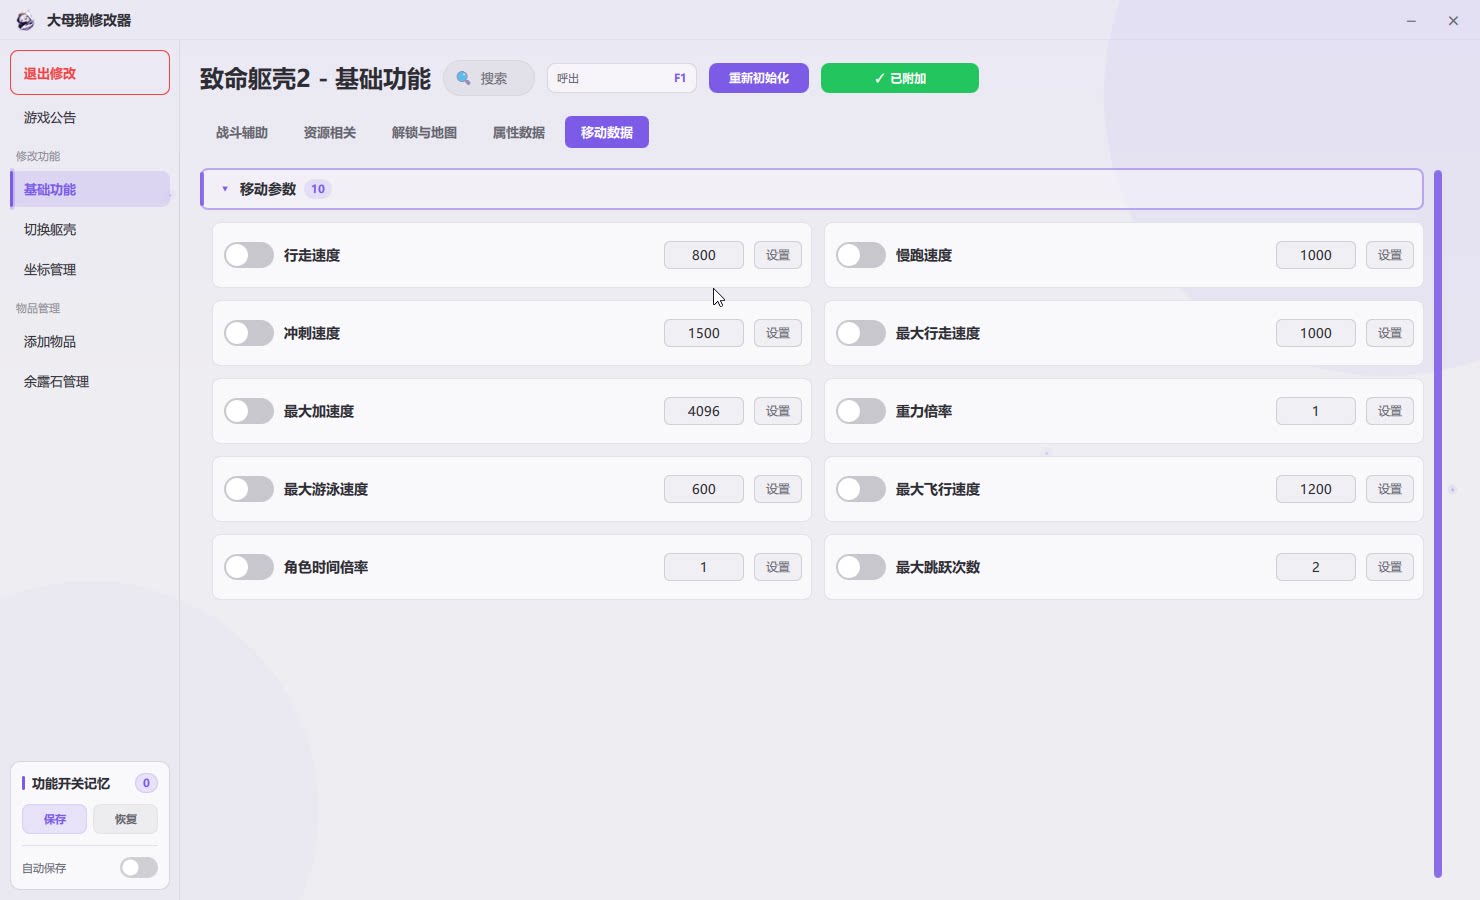Edit the 行走速度 value field
1480x900 pixels.
tap(704, 255)
